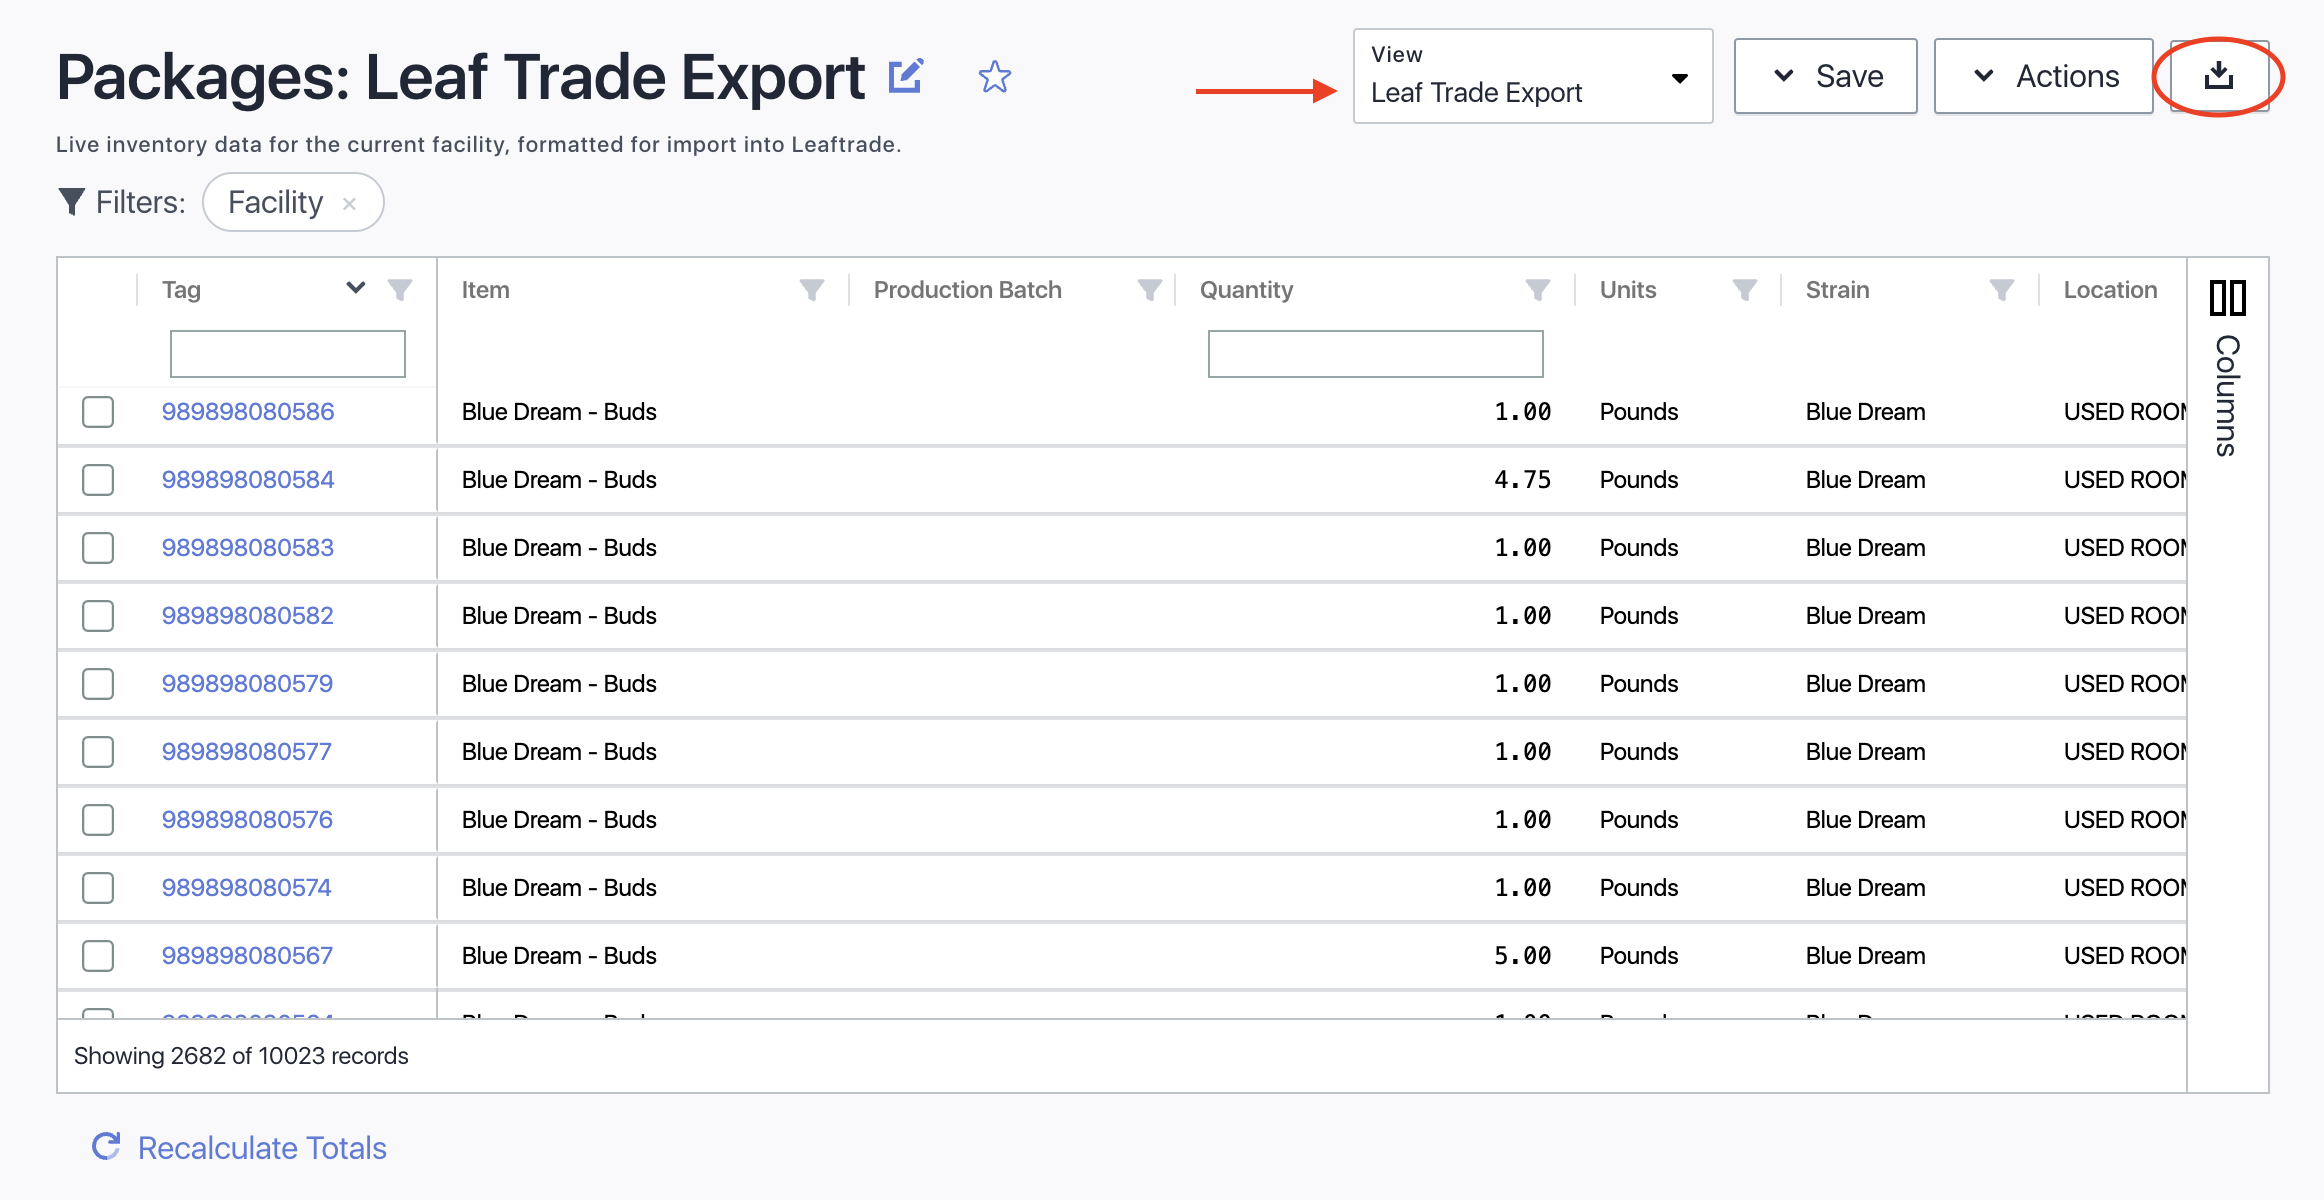Open package link 989898080576
Image resolution: width=2324 pixels, height=1200 pixels.
click(248, 820)
